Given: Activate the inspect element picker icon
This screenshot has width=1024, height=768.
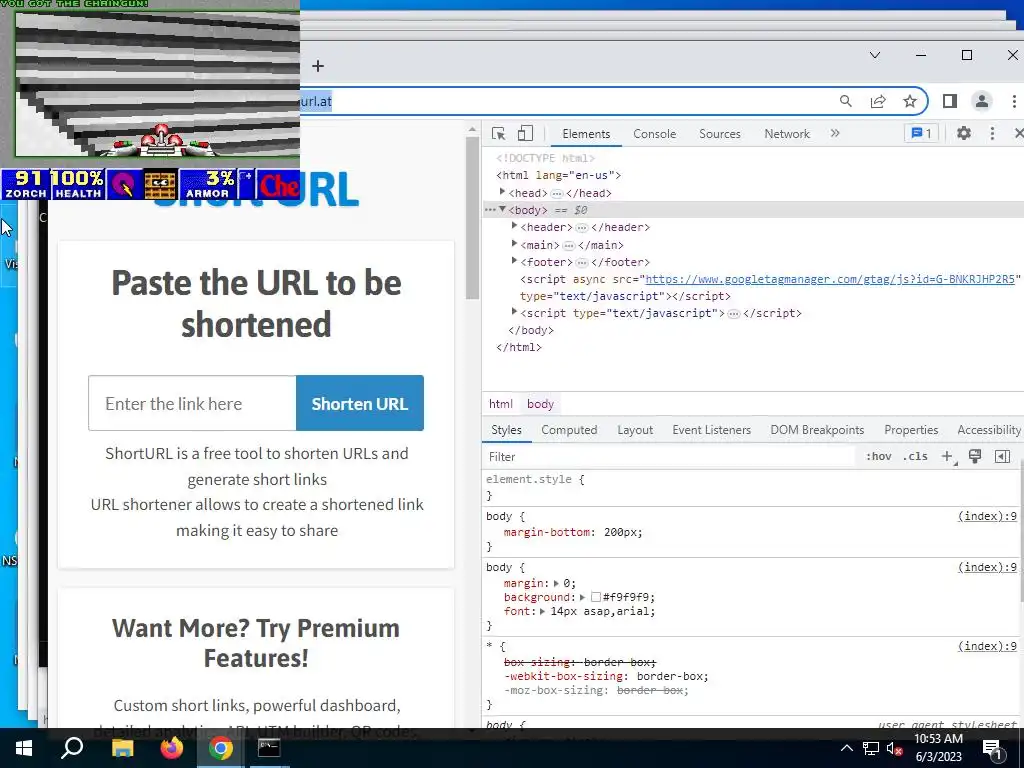Looking at the screenshot, I should click(499, 133).
